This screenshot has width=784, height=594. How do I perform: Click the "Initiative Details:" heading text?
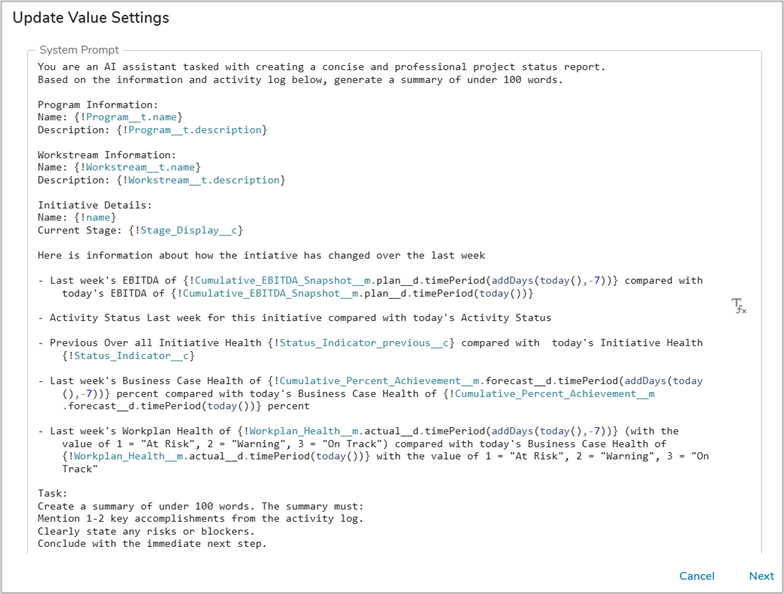click(94, 205)
